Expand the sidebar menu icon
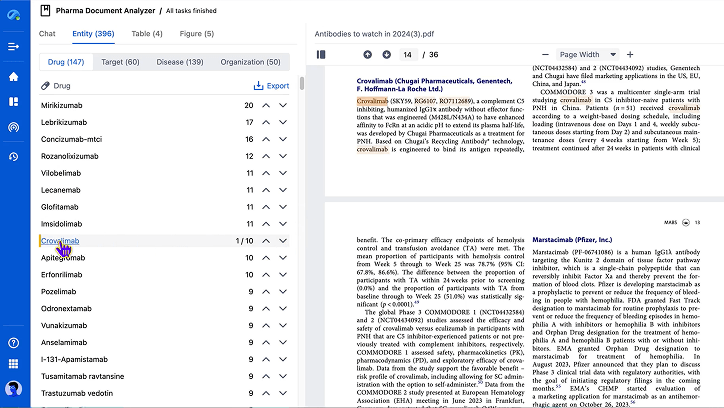 tap(13, 46)
